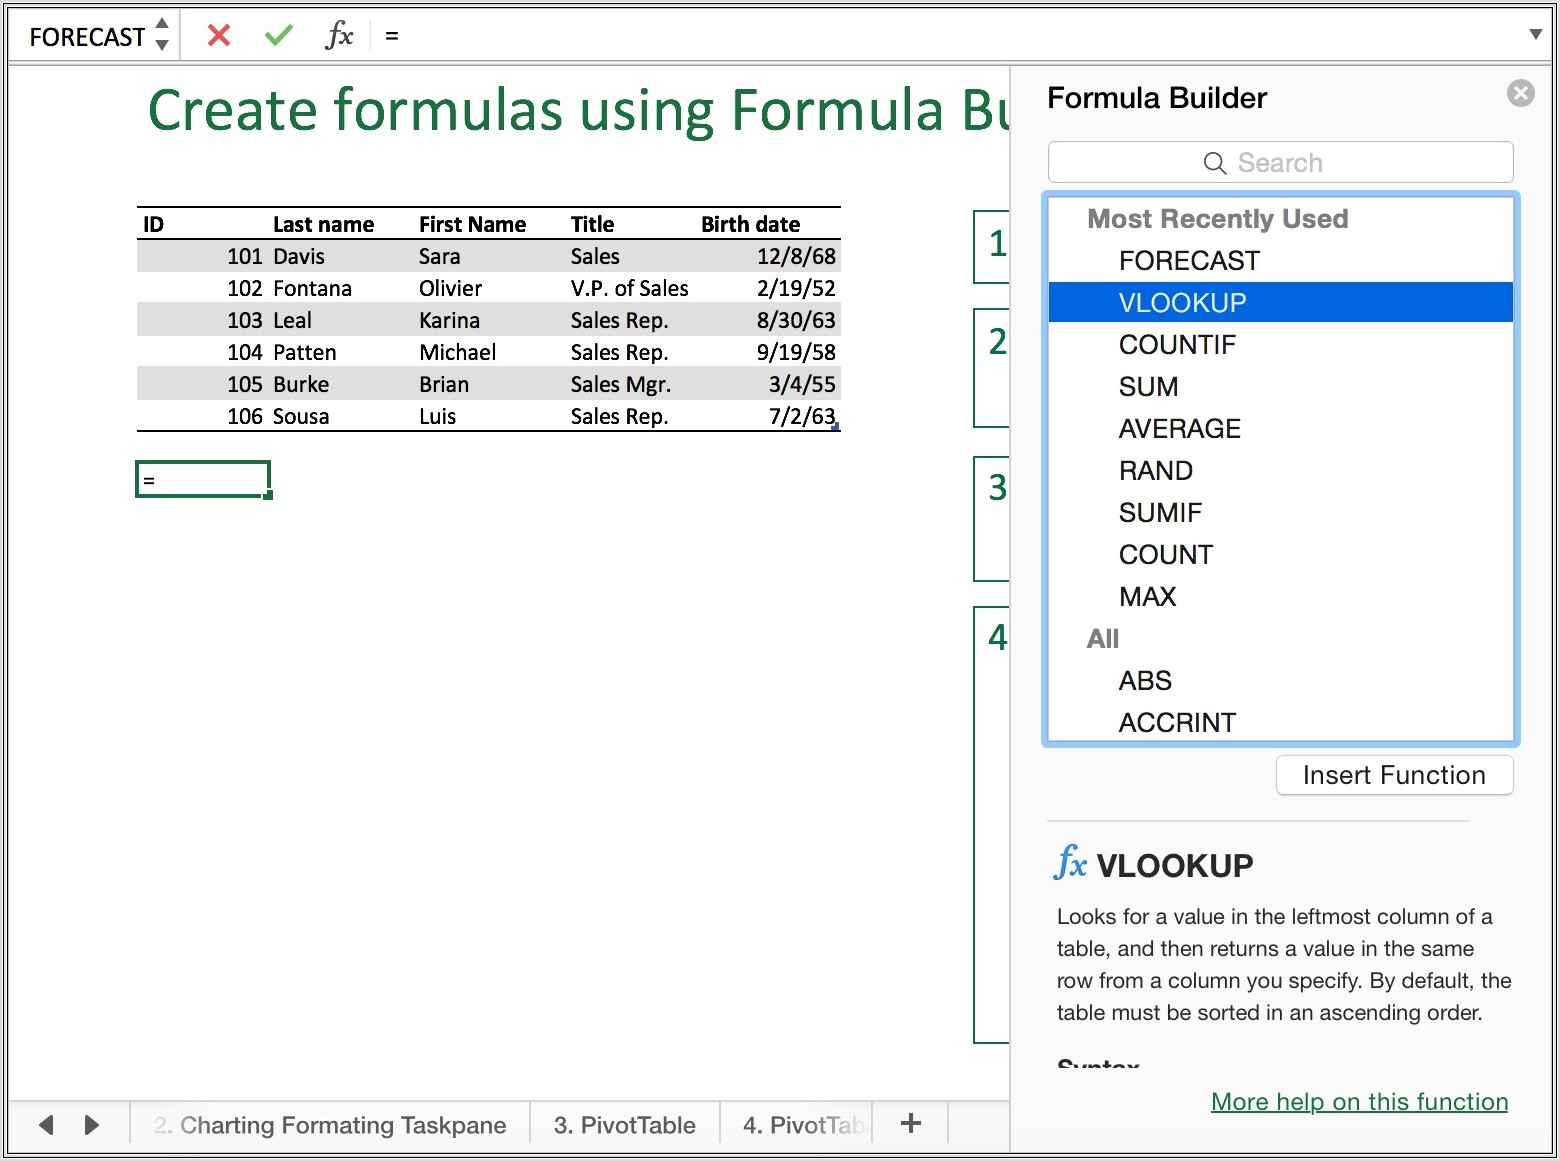
Task: Click the active cell containing the equals sign
Action: click(203, 479)
